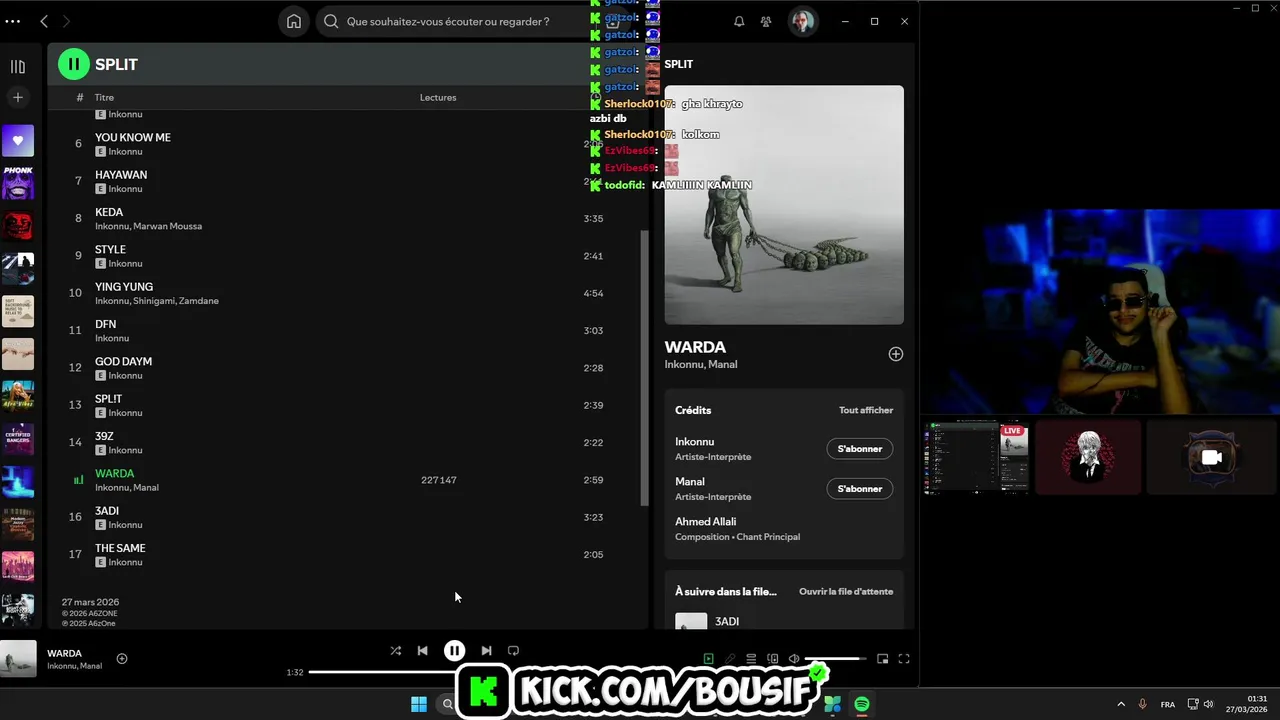This screenshot has width=1280, height=720.
Task: Subscribe to Manal in Crédits
Action: click(x=859, y=489)
